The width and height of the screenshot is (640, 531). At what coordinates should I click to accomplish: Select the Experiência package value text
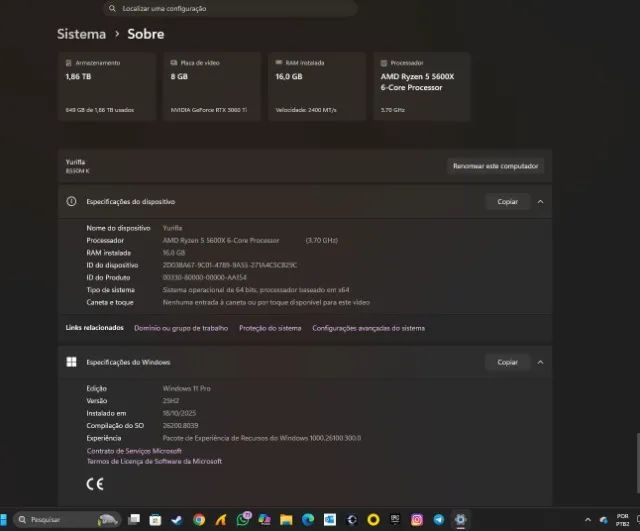(262, 438)
